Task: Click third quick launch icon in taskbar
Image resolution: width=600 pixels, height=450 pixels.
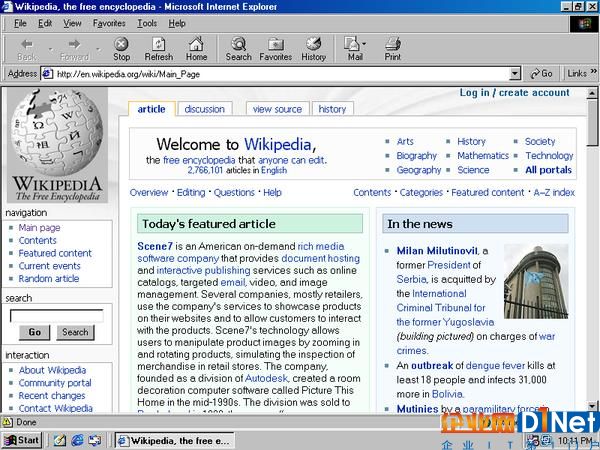Action: point(96,440)
